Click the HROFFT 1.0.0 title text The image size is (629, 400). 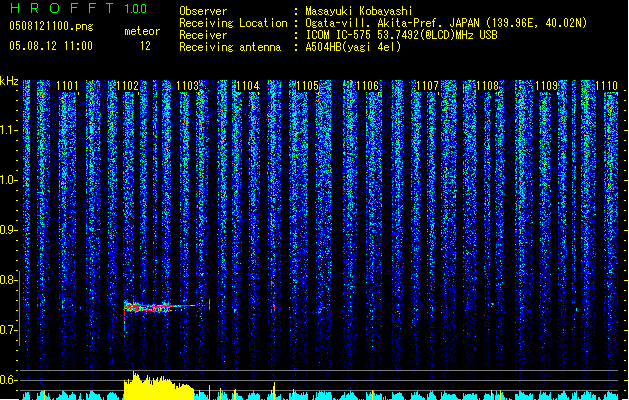(78, 8)
